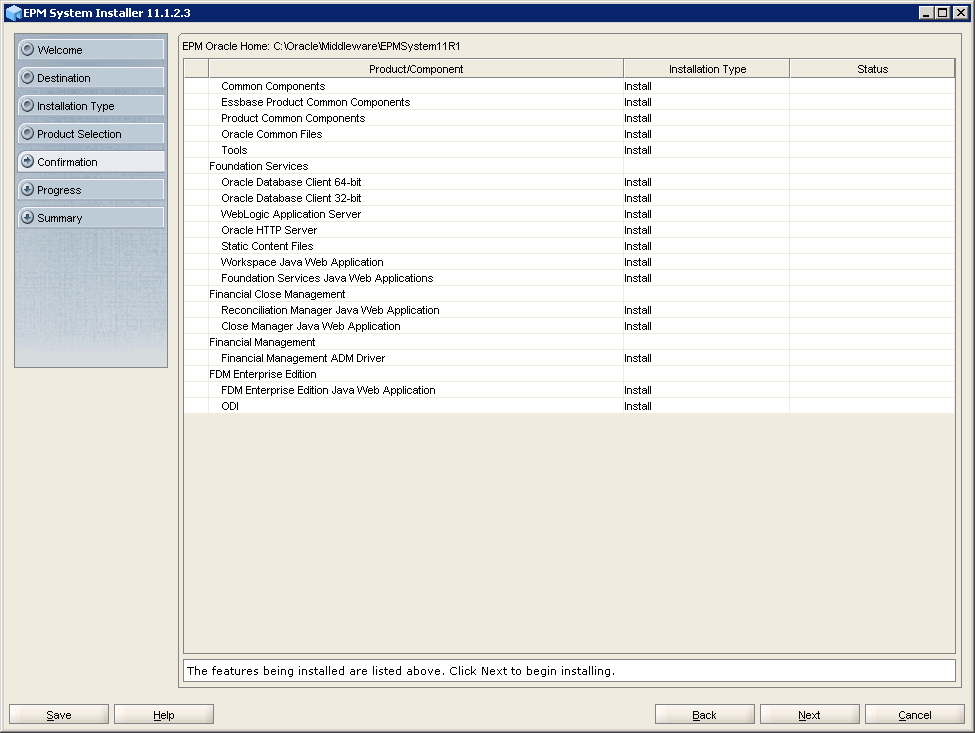Screen dimensions: 975x733
Task: Click the Status column header
Action: [872, 69]
